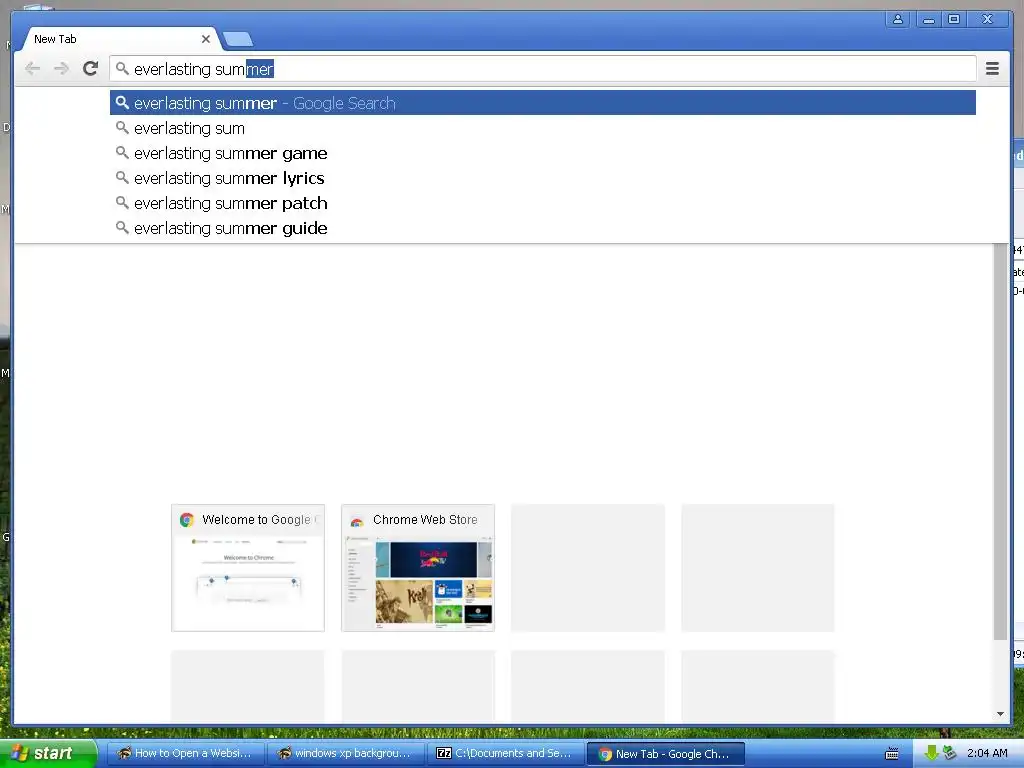Pick the everlasting summer game suggestion
The image size is (1024, 768).
543,153
